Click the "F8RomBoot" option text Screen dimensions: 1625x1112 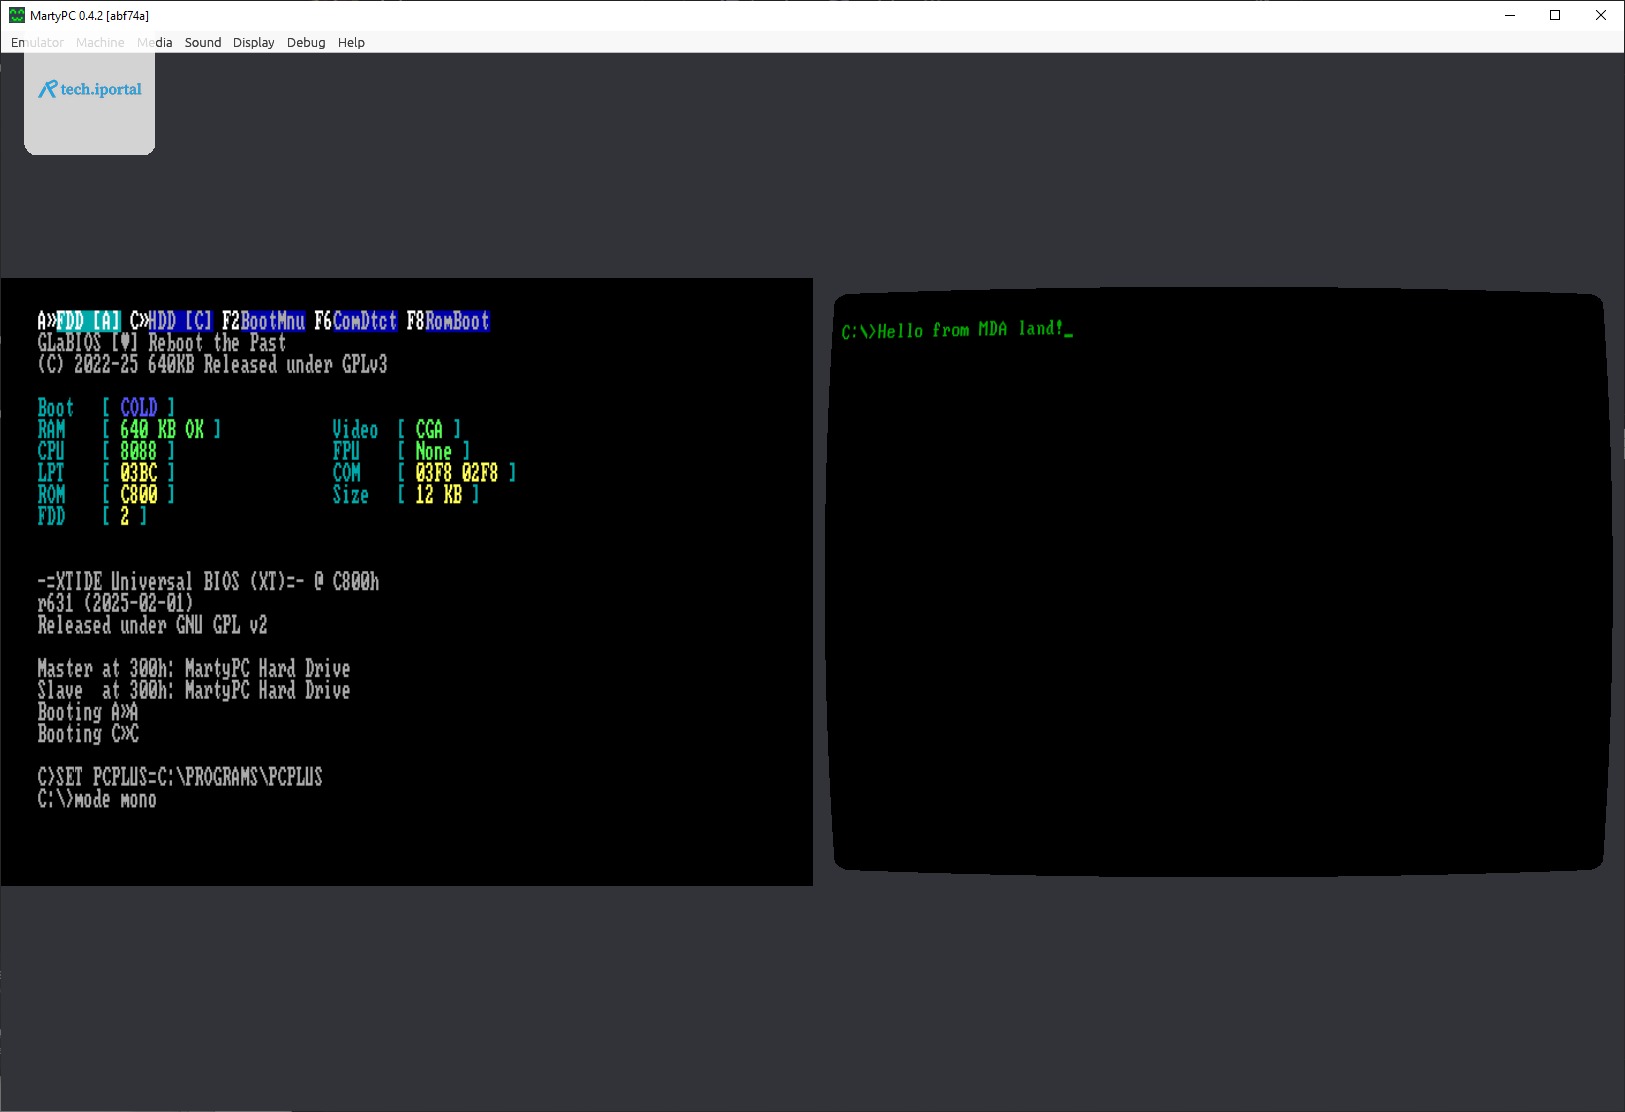tap(448, 321)
